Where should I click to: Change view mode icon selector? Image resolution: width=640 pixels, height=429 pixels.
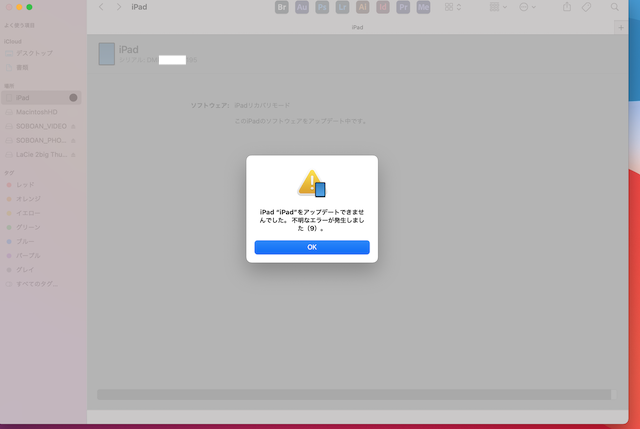453,7
